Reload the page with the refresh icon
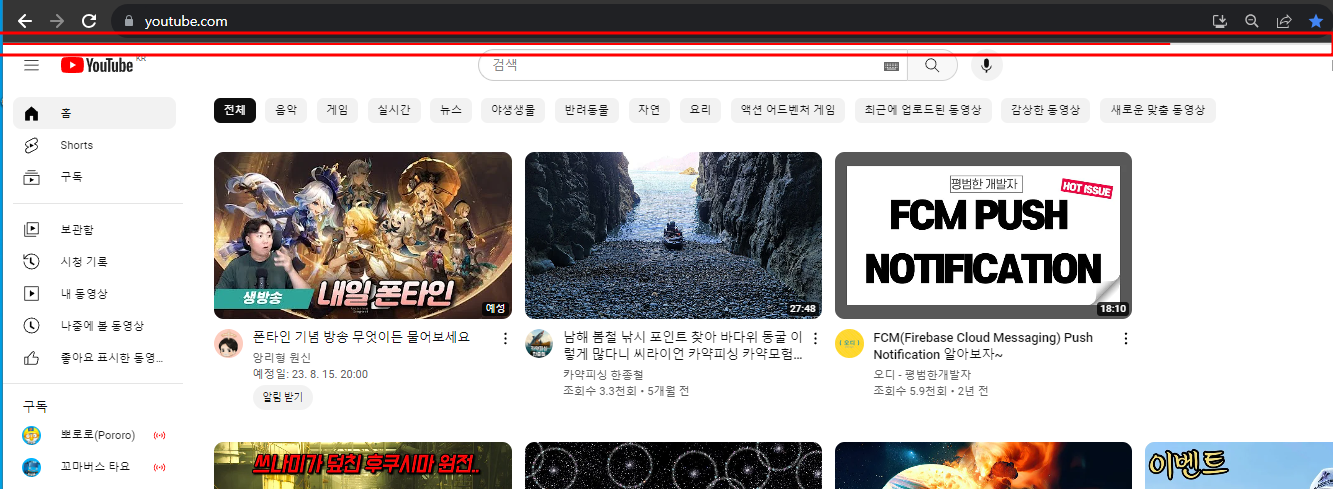This screenshot has width=1333, height=489. coord(89,21)
